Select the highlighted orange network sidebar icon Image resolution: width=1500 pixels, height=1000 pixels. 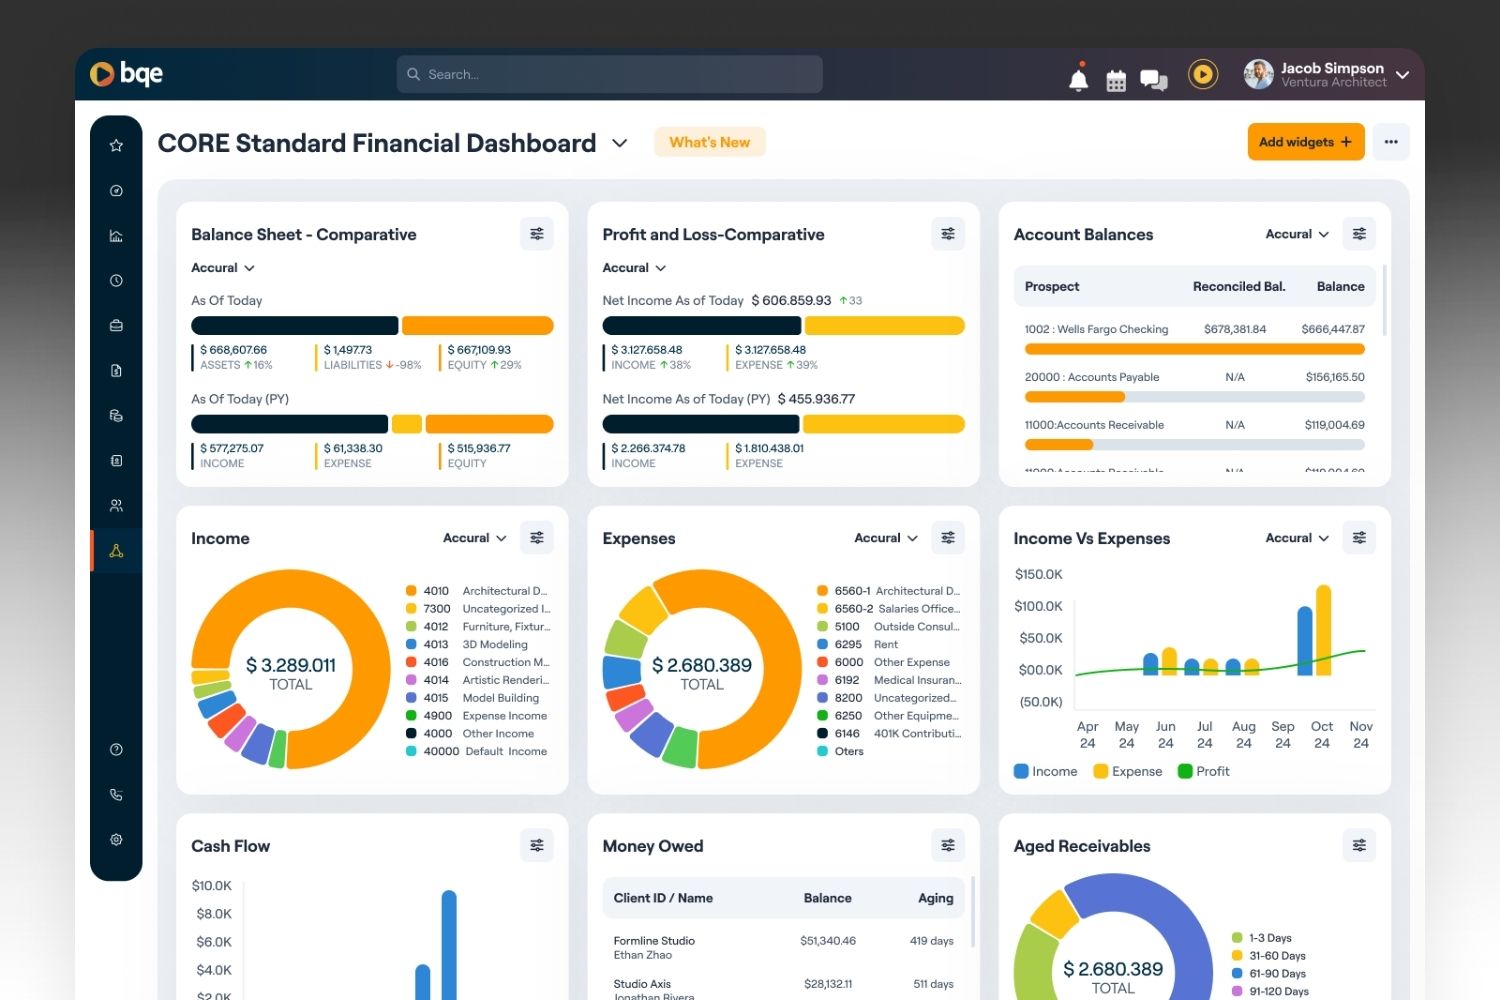click(x=116, y=551)
